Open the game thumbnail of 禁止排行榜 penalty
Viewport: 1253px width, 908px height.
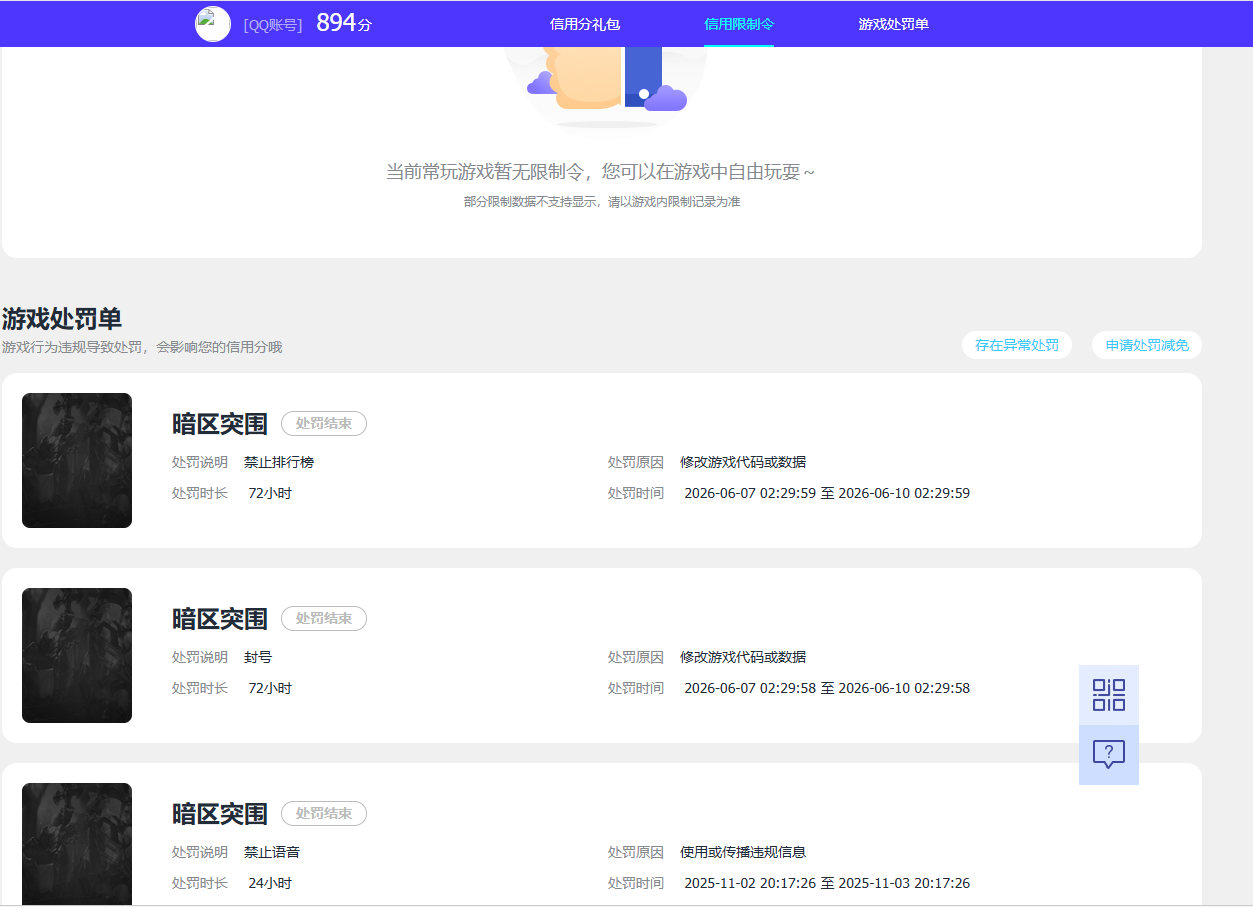click(77, 460)
